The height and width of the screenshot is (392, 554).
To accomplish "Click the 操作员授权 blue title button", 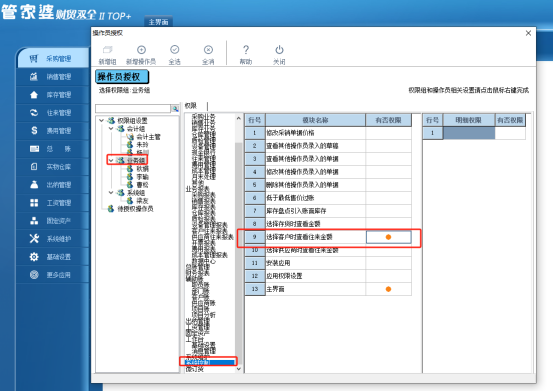I will 122,77.
